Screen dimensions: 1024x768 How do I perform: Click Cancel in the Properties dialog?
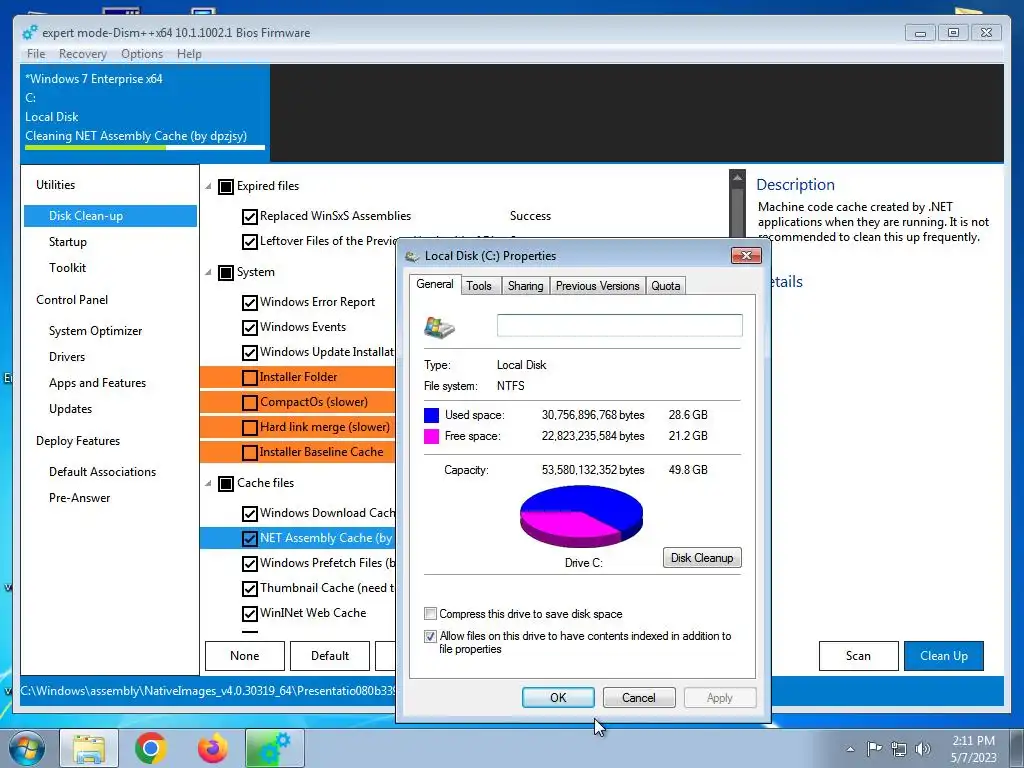click(x=639, y=697)
